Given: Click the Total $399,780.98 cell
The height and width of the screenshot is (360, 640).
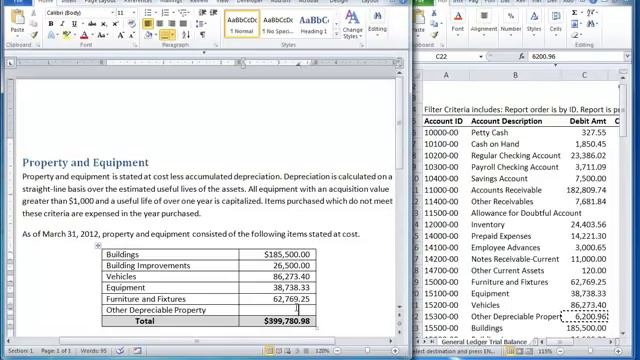Looking at the screenshot, I should [277, 321].
